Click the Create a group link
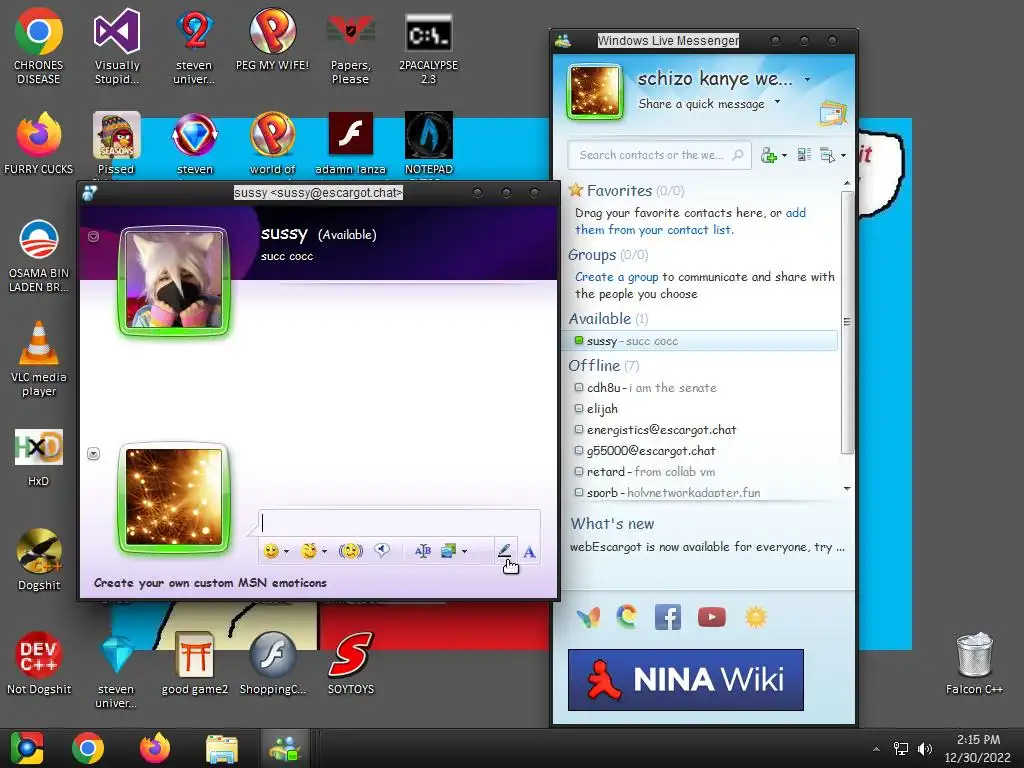The image size is (1024, 768). pyautogui.click(x=616, y=277)
